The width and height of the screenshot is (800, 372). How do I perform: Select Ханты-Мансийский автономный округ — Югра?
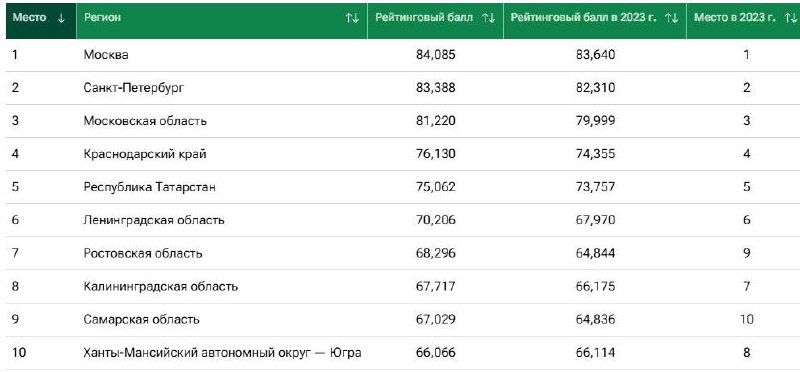222,353
